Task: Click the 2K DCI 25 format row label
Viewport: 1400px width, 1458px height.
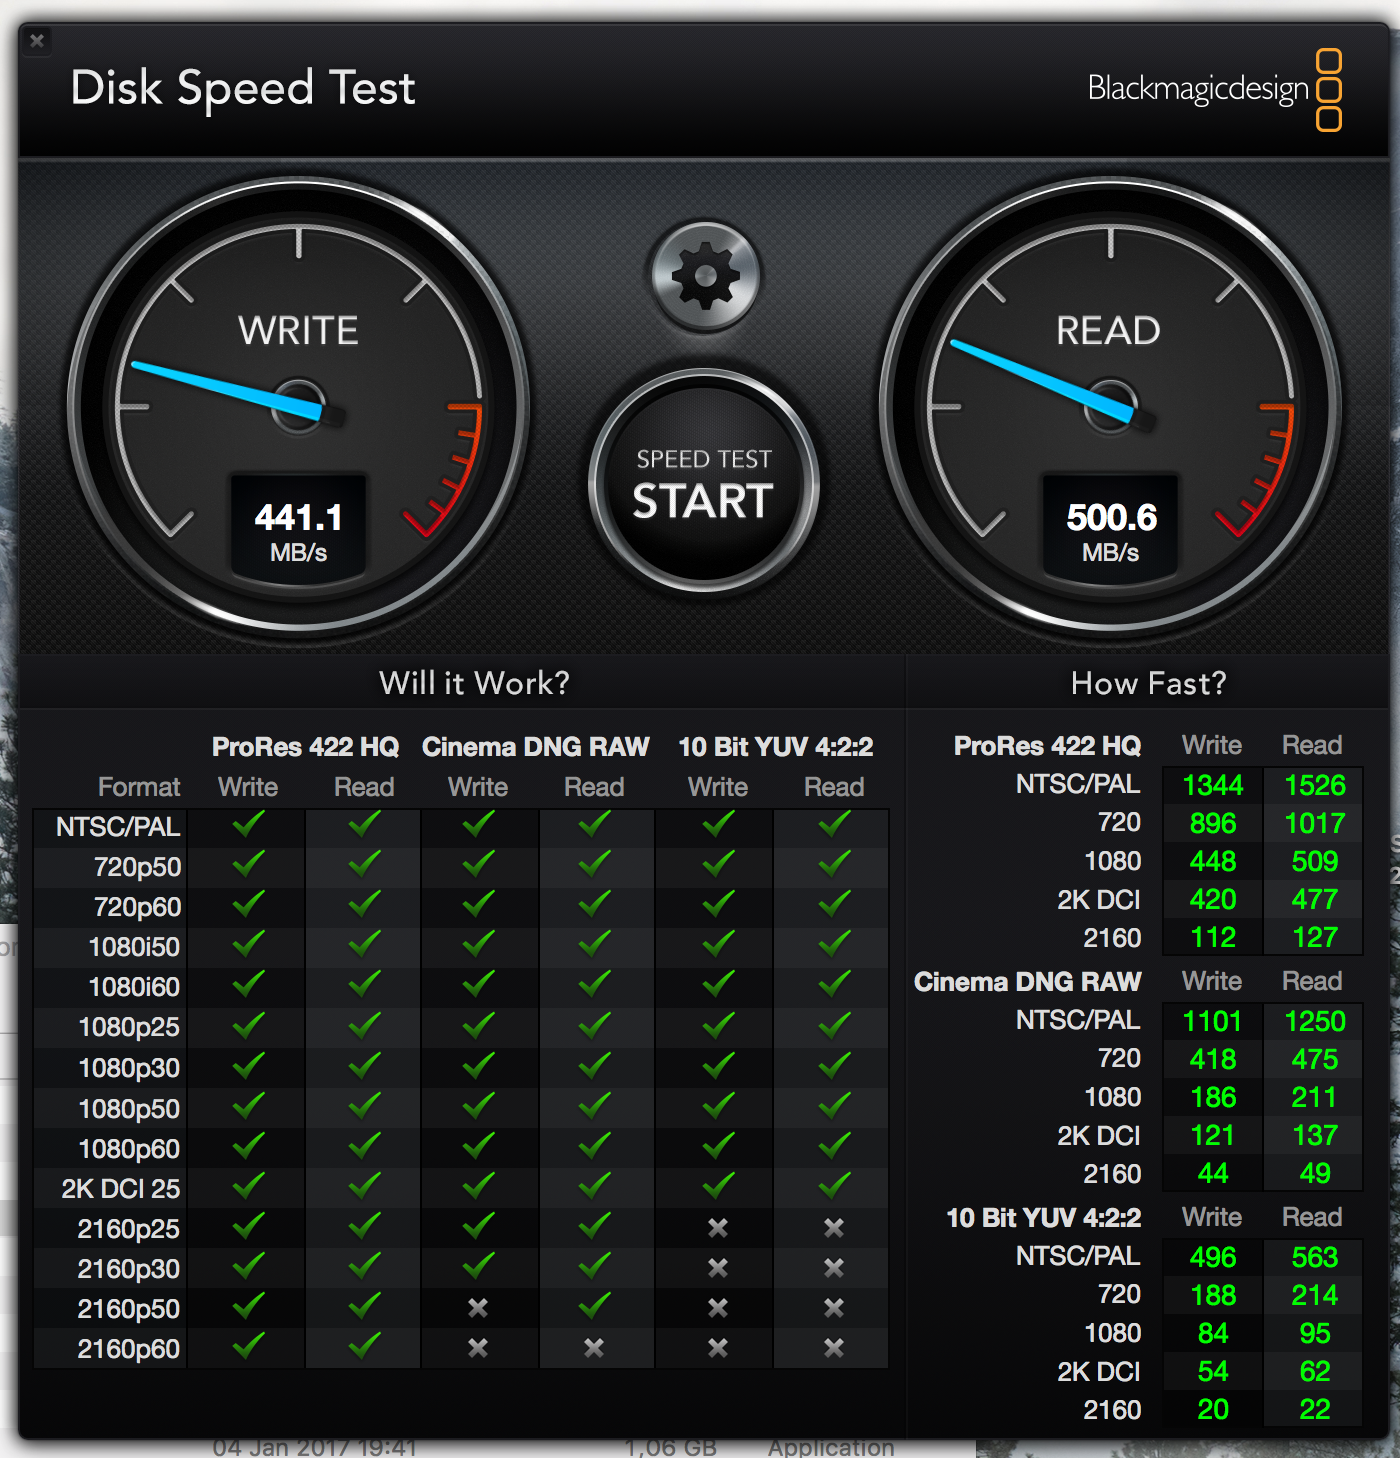Action: coord(120,1189)
